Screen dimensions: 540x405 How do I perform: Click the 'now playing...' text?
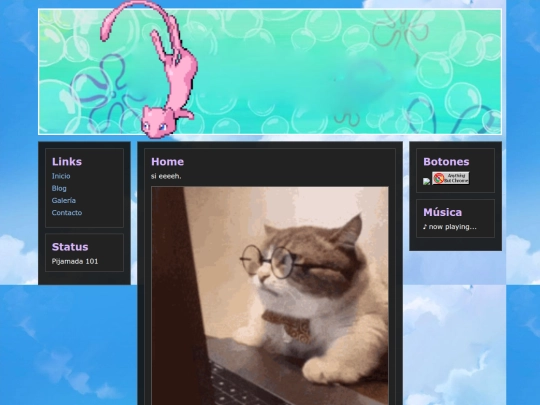450,227
